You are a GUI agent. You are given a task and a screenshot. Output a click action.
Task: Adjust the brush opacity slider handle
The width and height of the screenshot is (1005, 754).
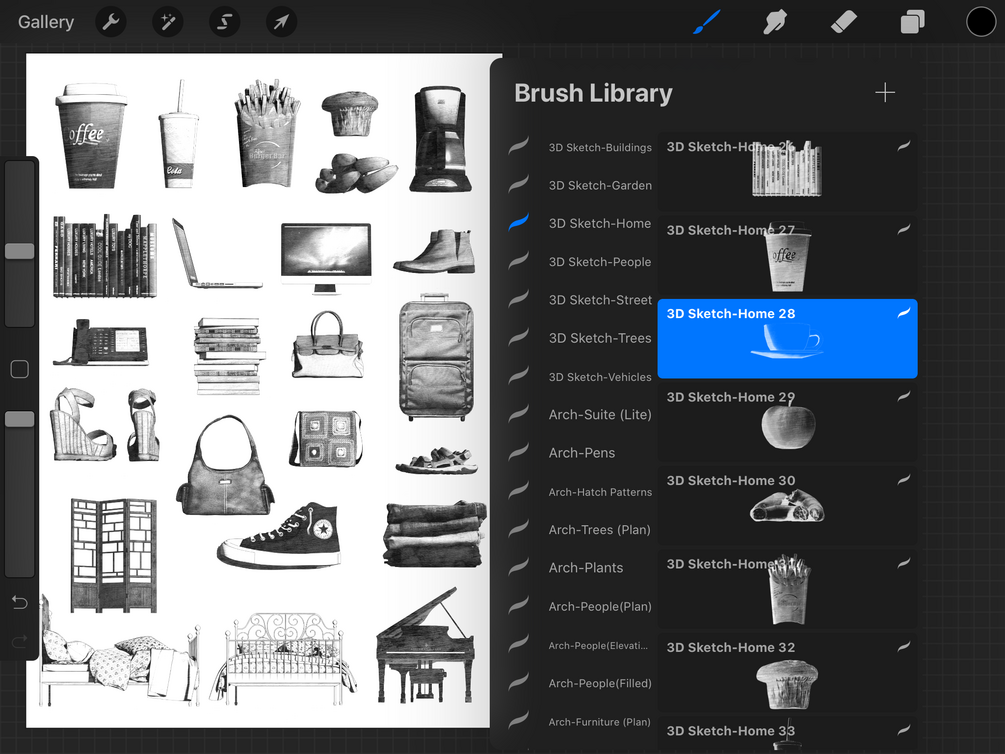pyautogui.click(x=20, y=419)
